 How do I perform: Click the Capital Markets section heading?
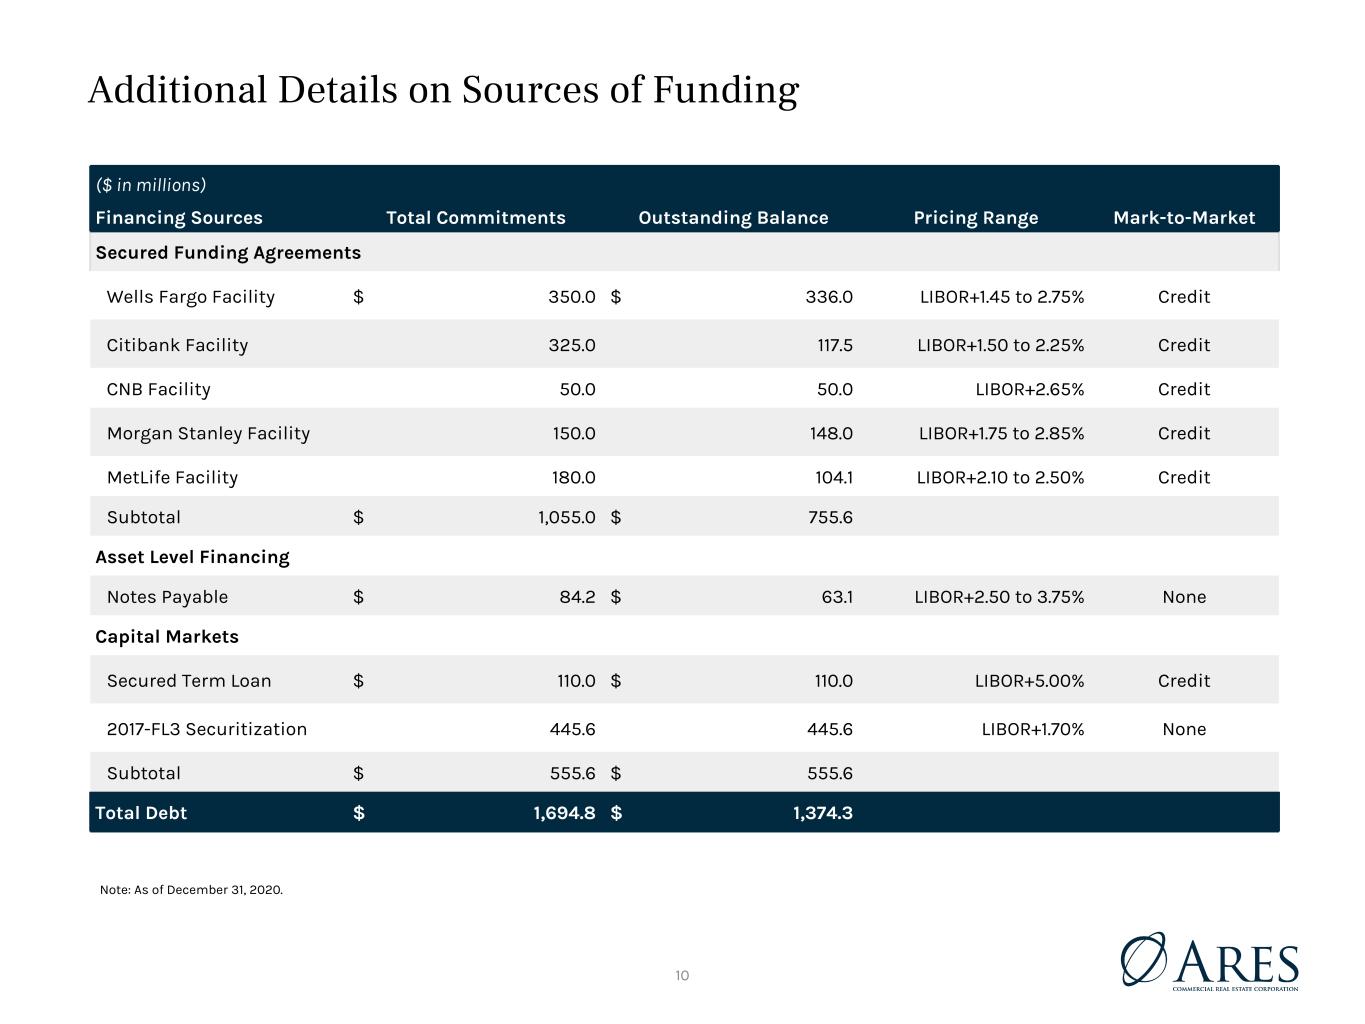coord(167,637)
